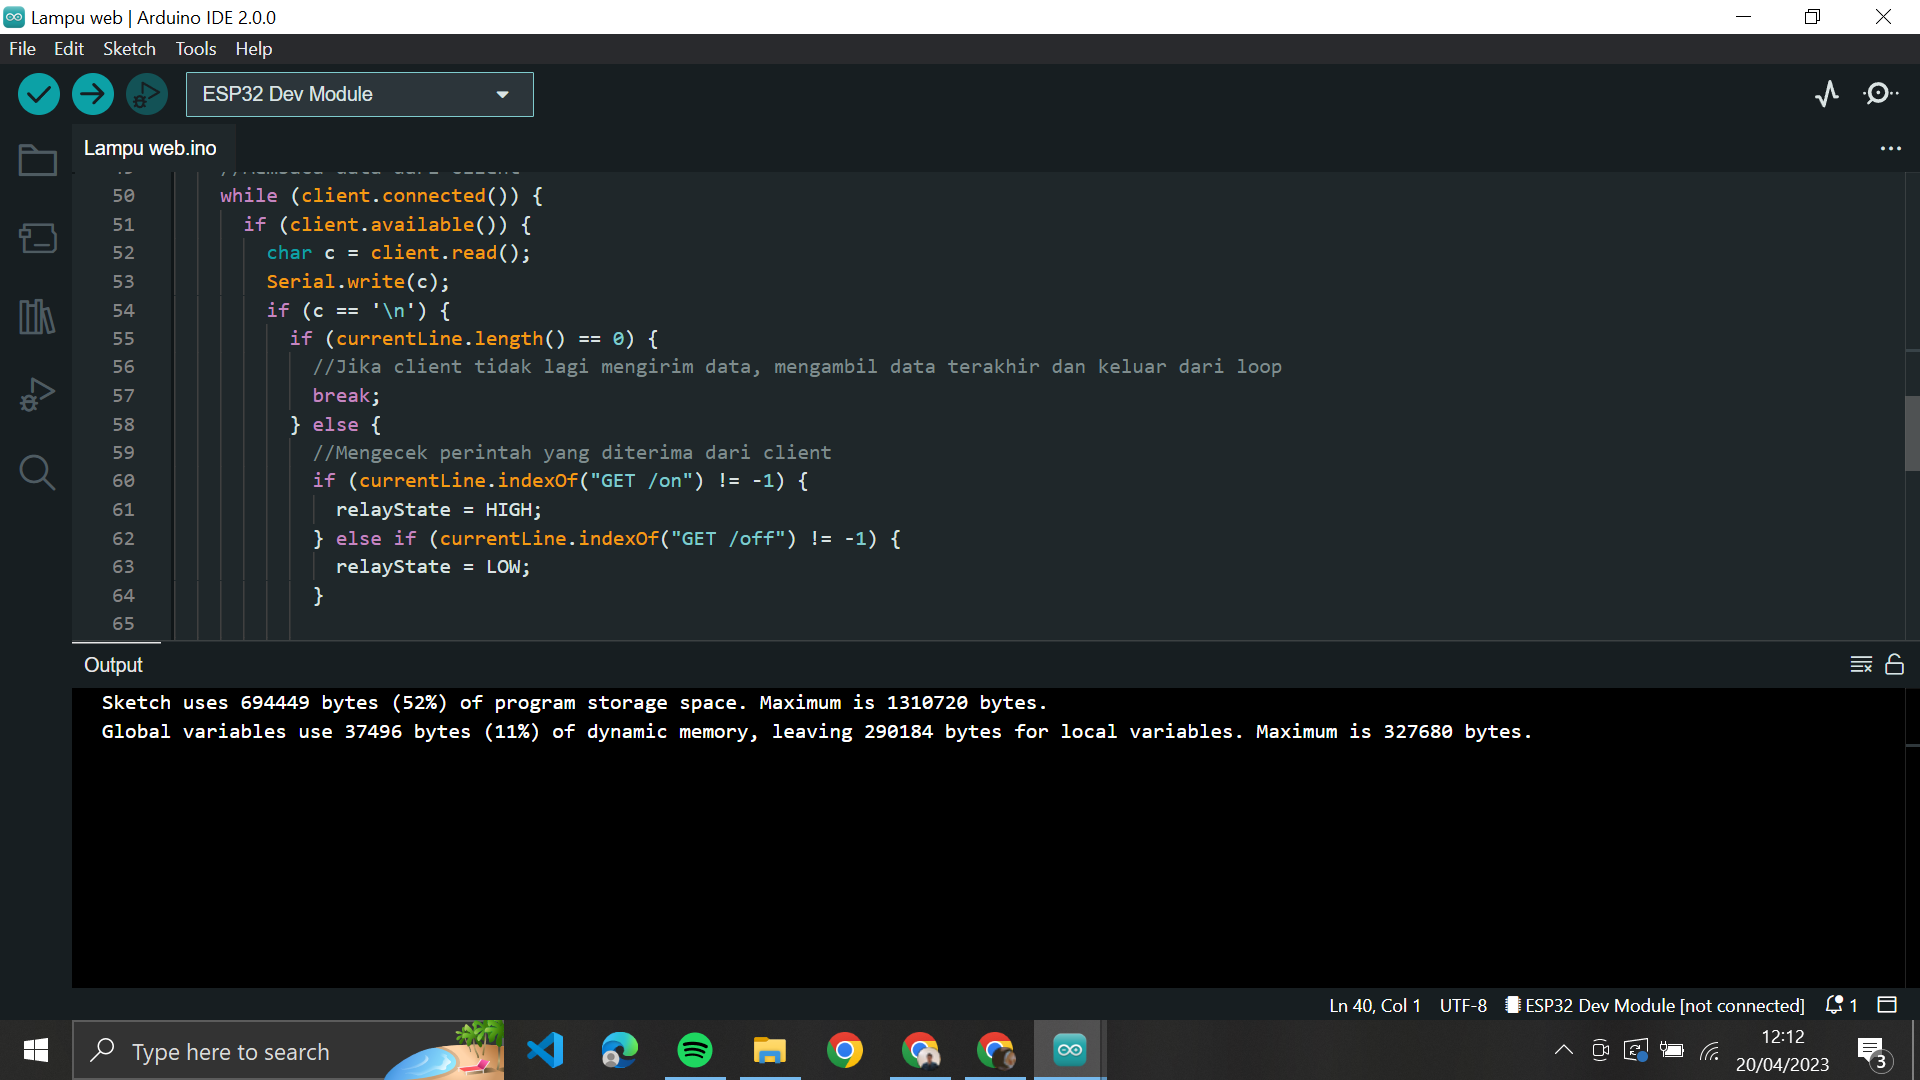This screenshot has width=1920, height=1080.
Task: Open the Wi-Fi network tray icon
Action: [x=1710, y=1051]
